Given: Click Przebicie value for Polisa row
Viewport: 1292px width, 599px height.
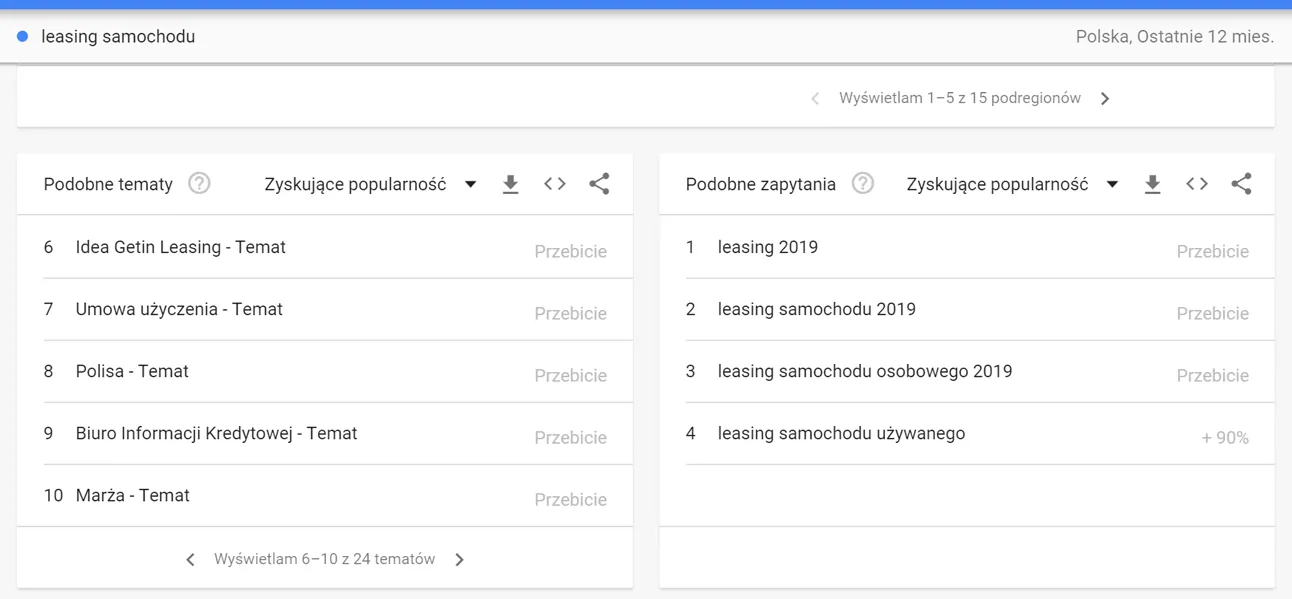Looking at the screenshot, I should coord(570,376).
